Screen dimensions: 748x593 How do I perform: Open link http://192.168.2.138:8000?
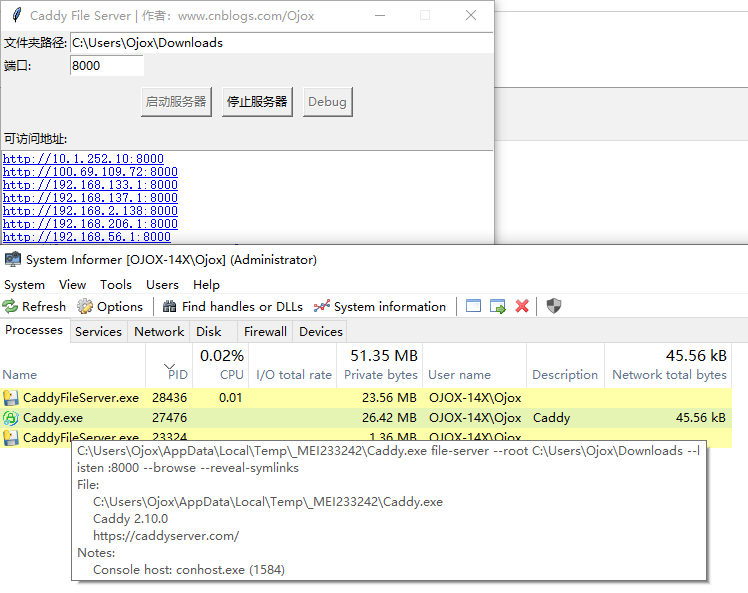[90, 211]
